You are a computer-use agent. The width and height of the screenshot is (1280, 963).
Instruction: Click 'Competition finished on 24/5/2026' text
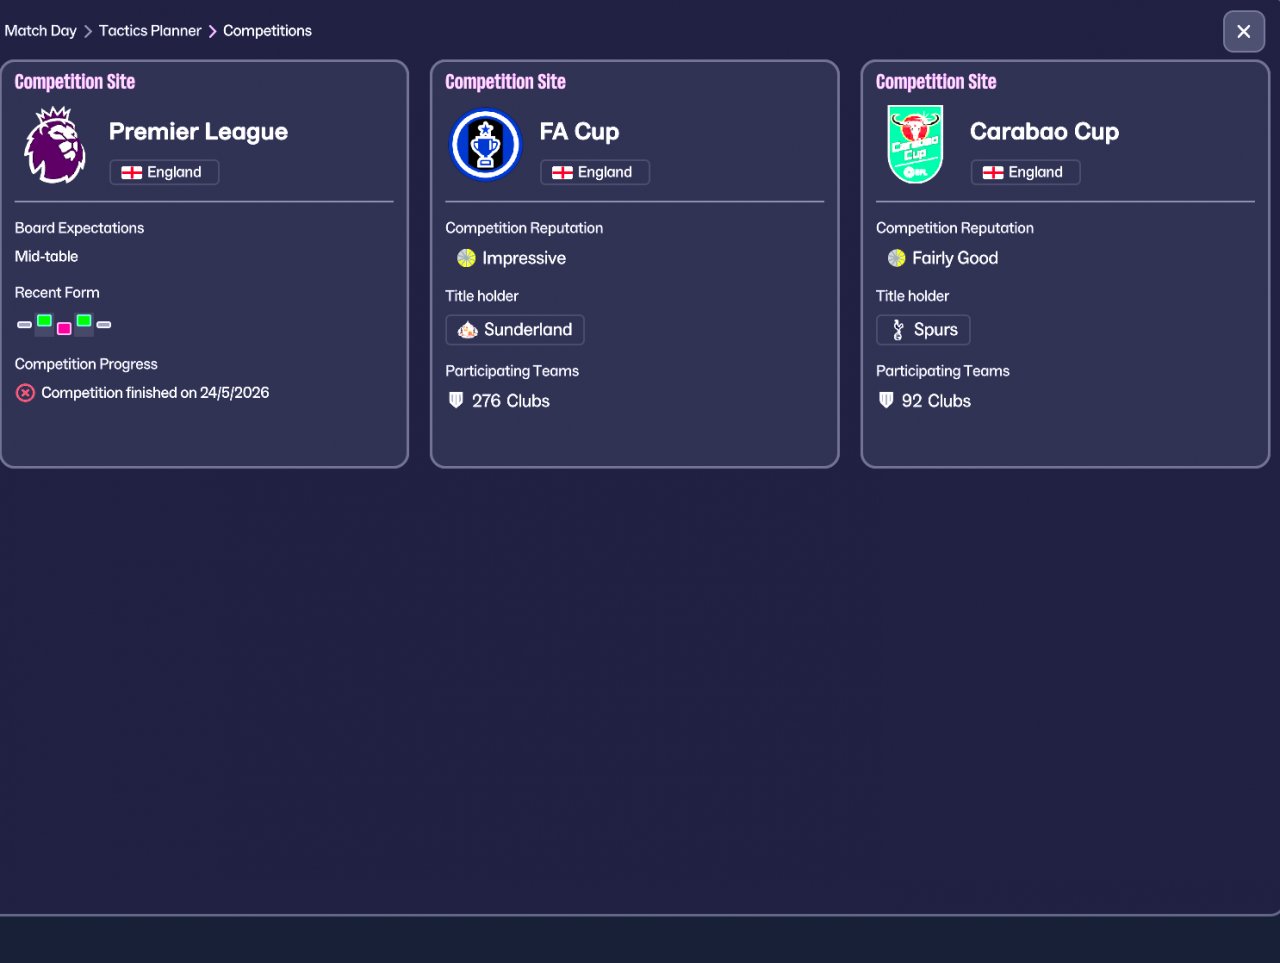pos(155,393)
